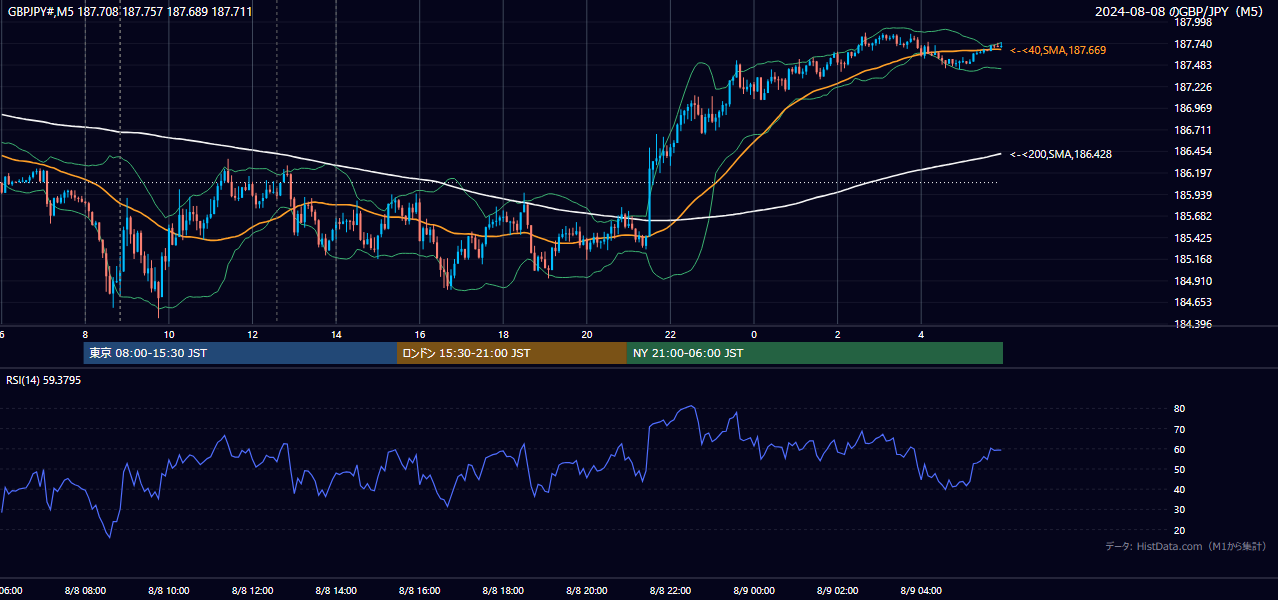Click price axis value 186.711
The image size is (1278, 600).
1193,130
